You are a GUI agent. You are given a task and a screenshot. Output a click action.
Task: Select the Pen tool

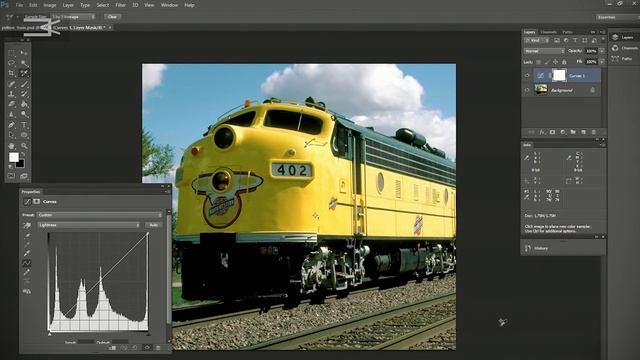(11, 125)
